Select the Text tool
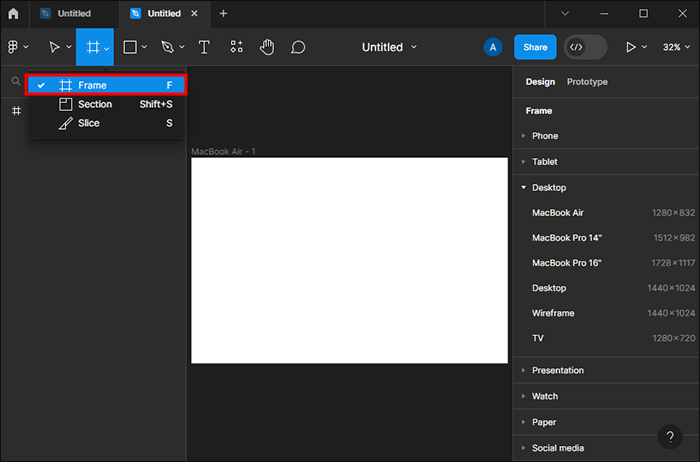The height and width of the screenshot is (462, 700). pyautogui.click(x=204, y=47)
